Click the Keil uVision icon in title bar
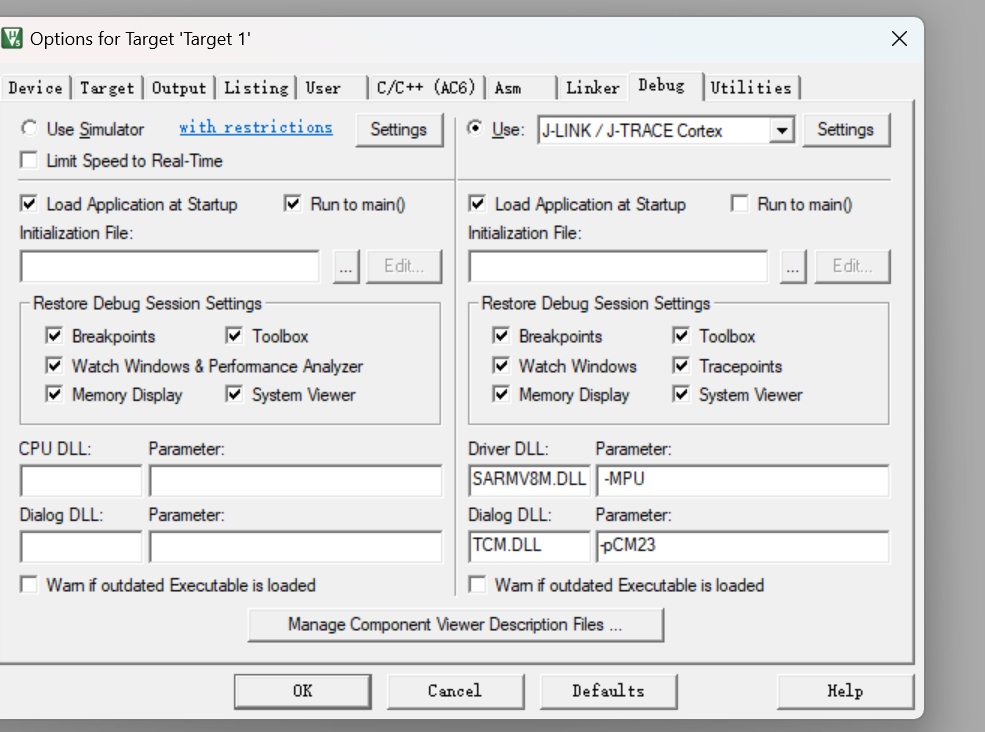The width and height of the screenshot is (985, 732). click(x=11, y=38)
